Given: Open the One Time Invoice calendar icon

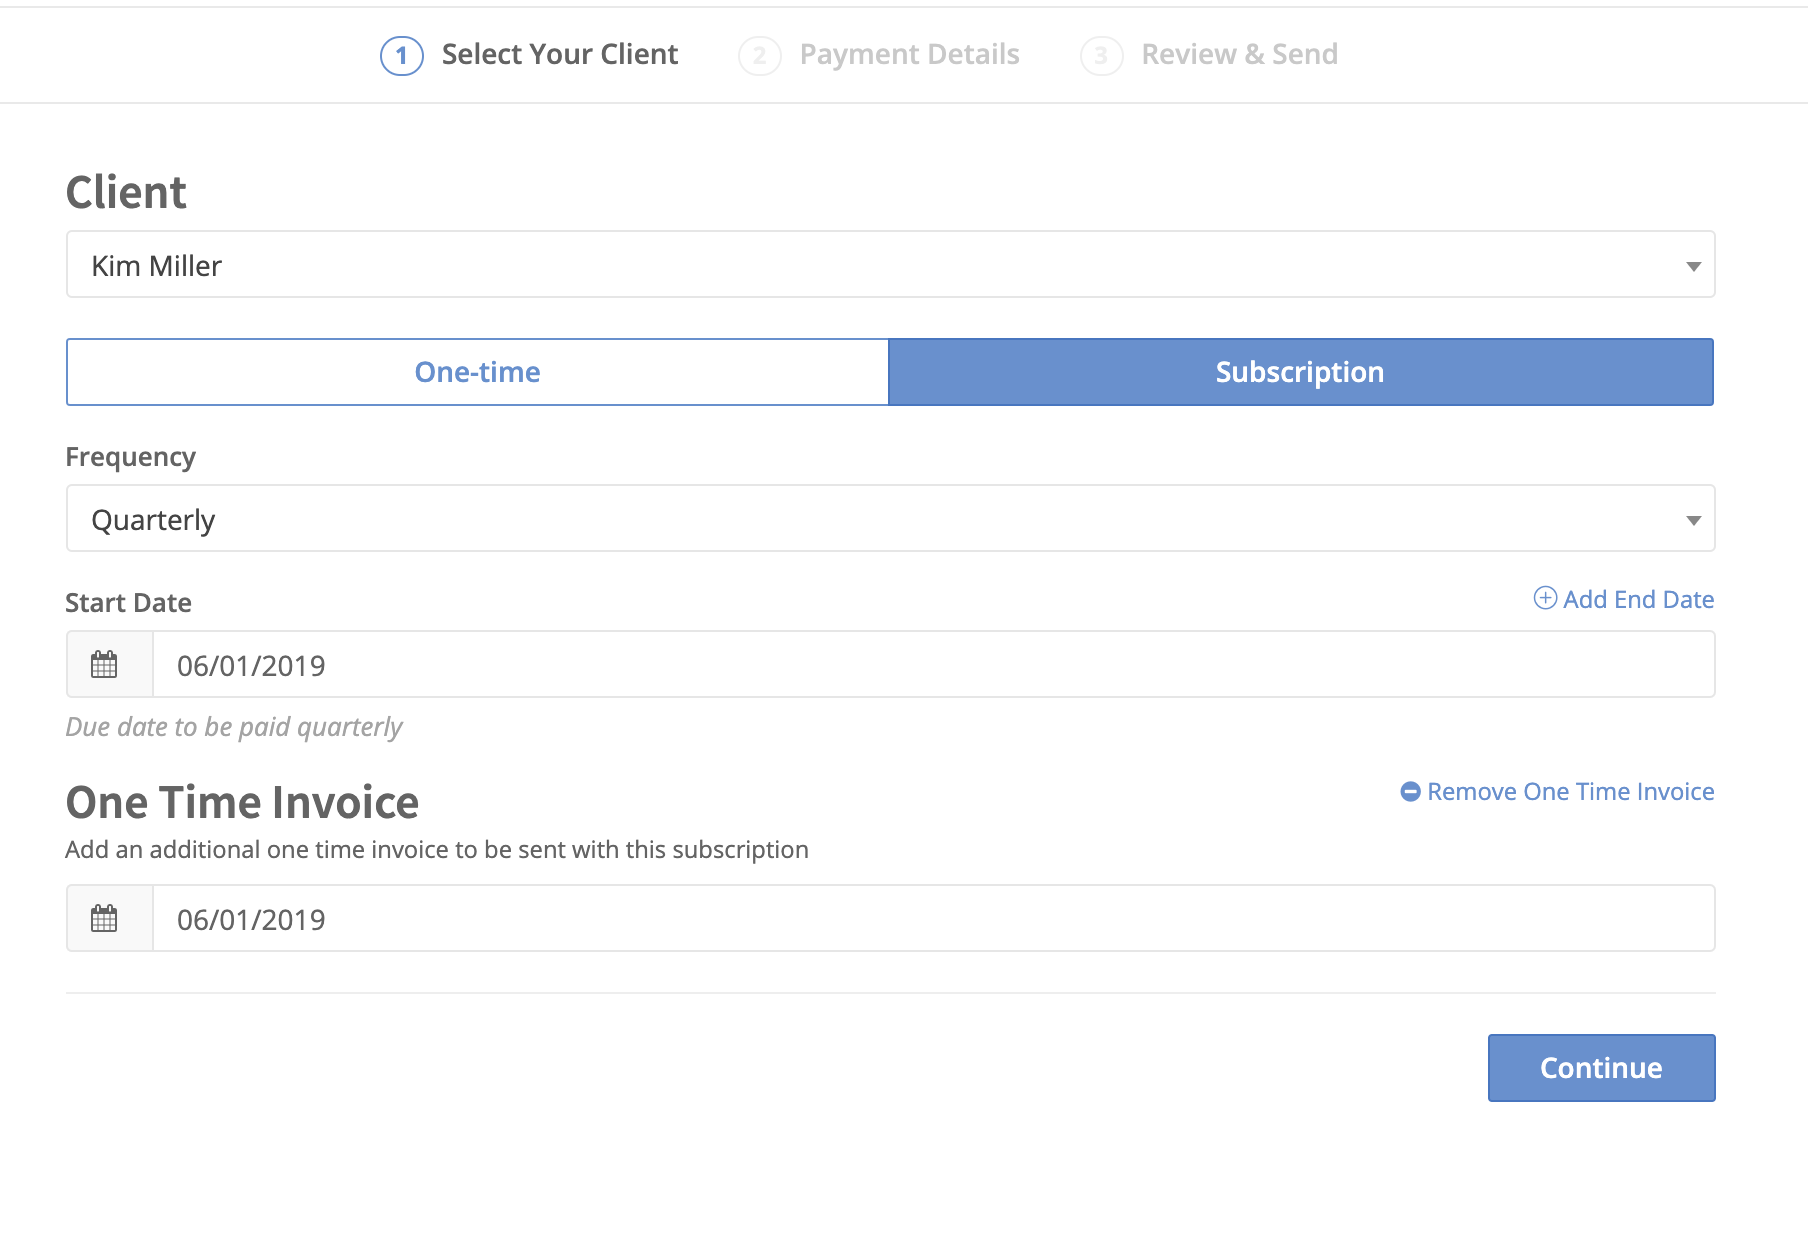Looking at the screenshot, I should (105, 919).
